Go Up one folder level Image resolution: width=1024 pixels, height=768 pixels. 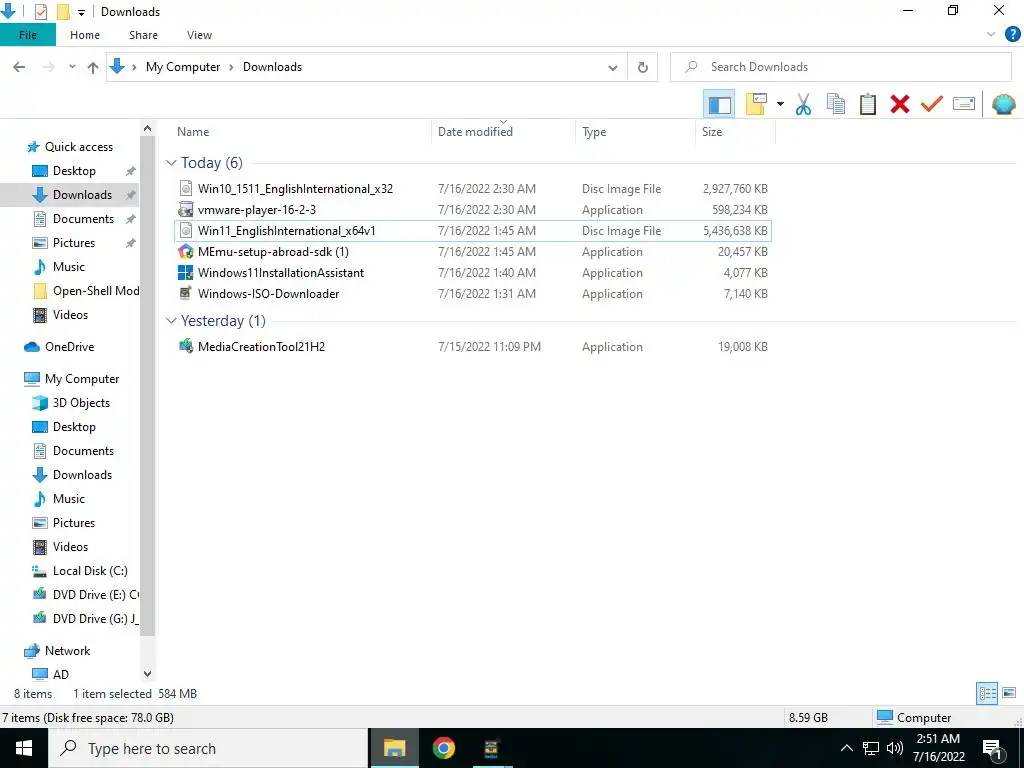pos(93,67)
